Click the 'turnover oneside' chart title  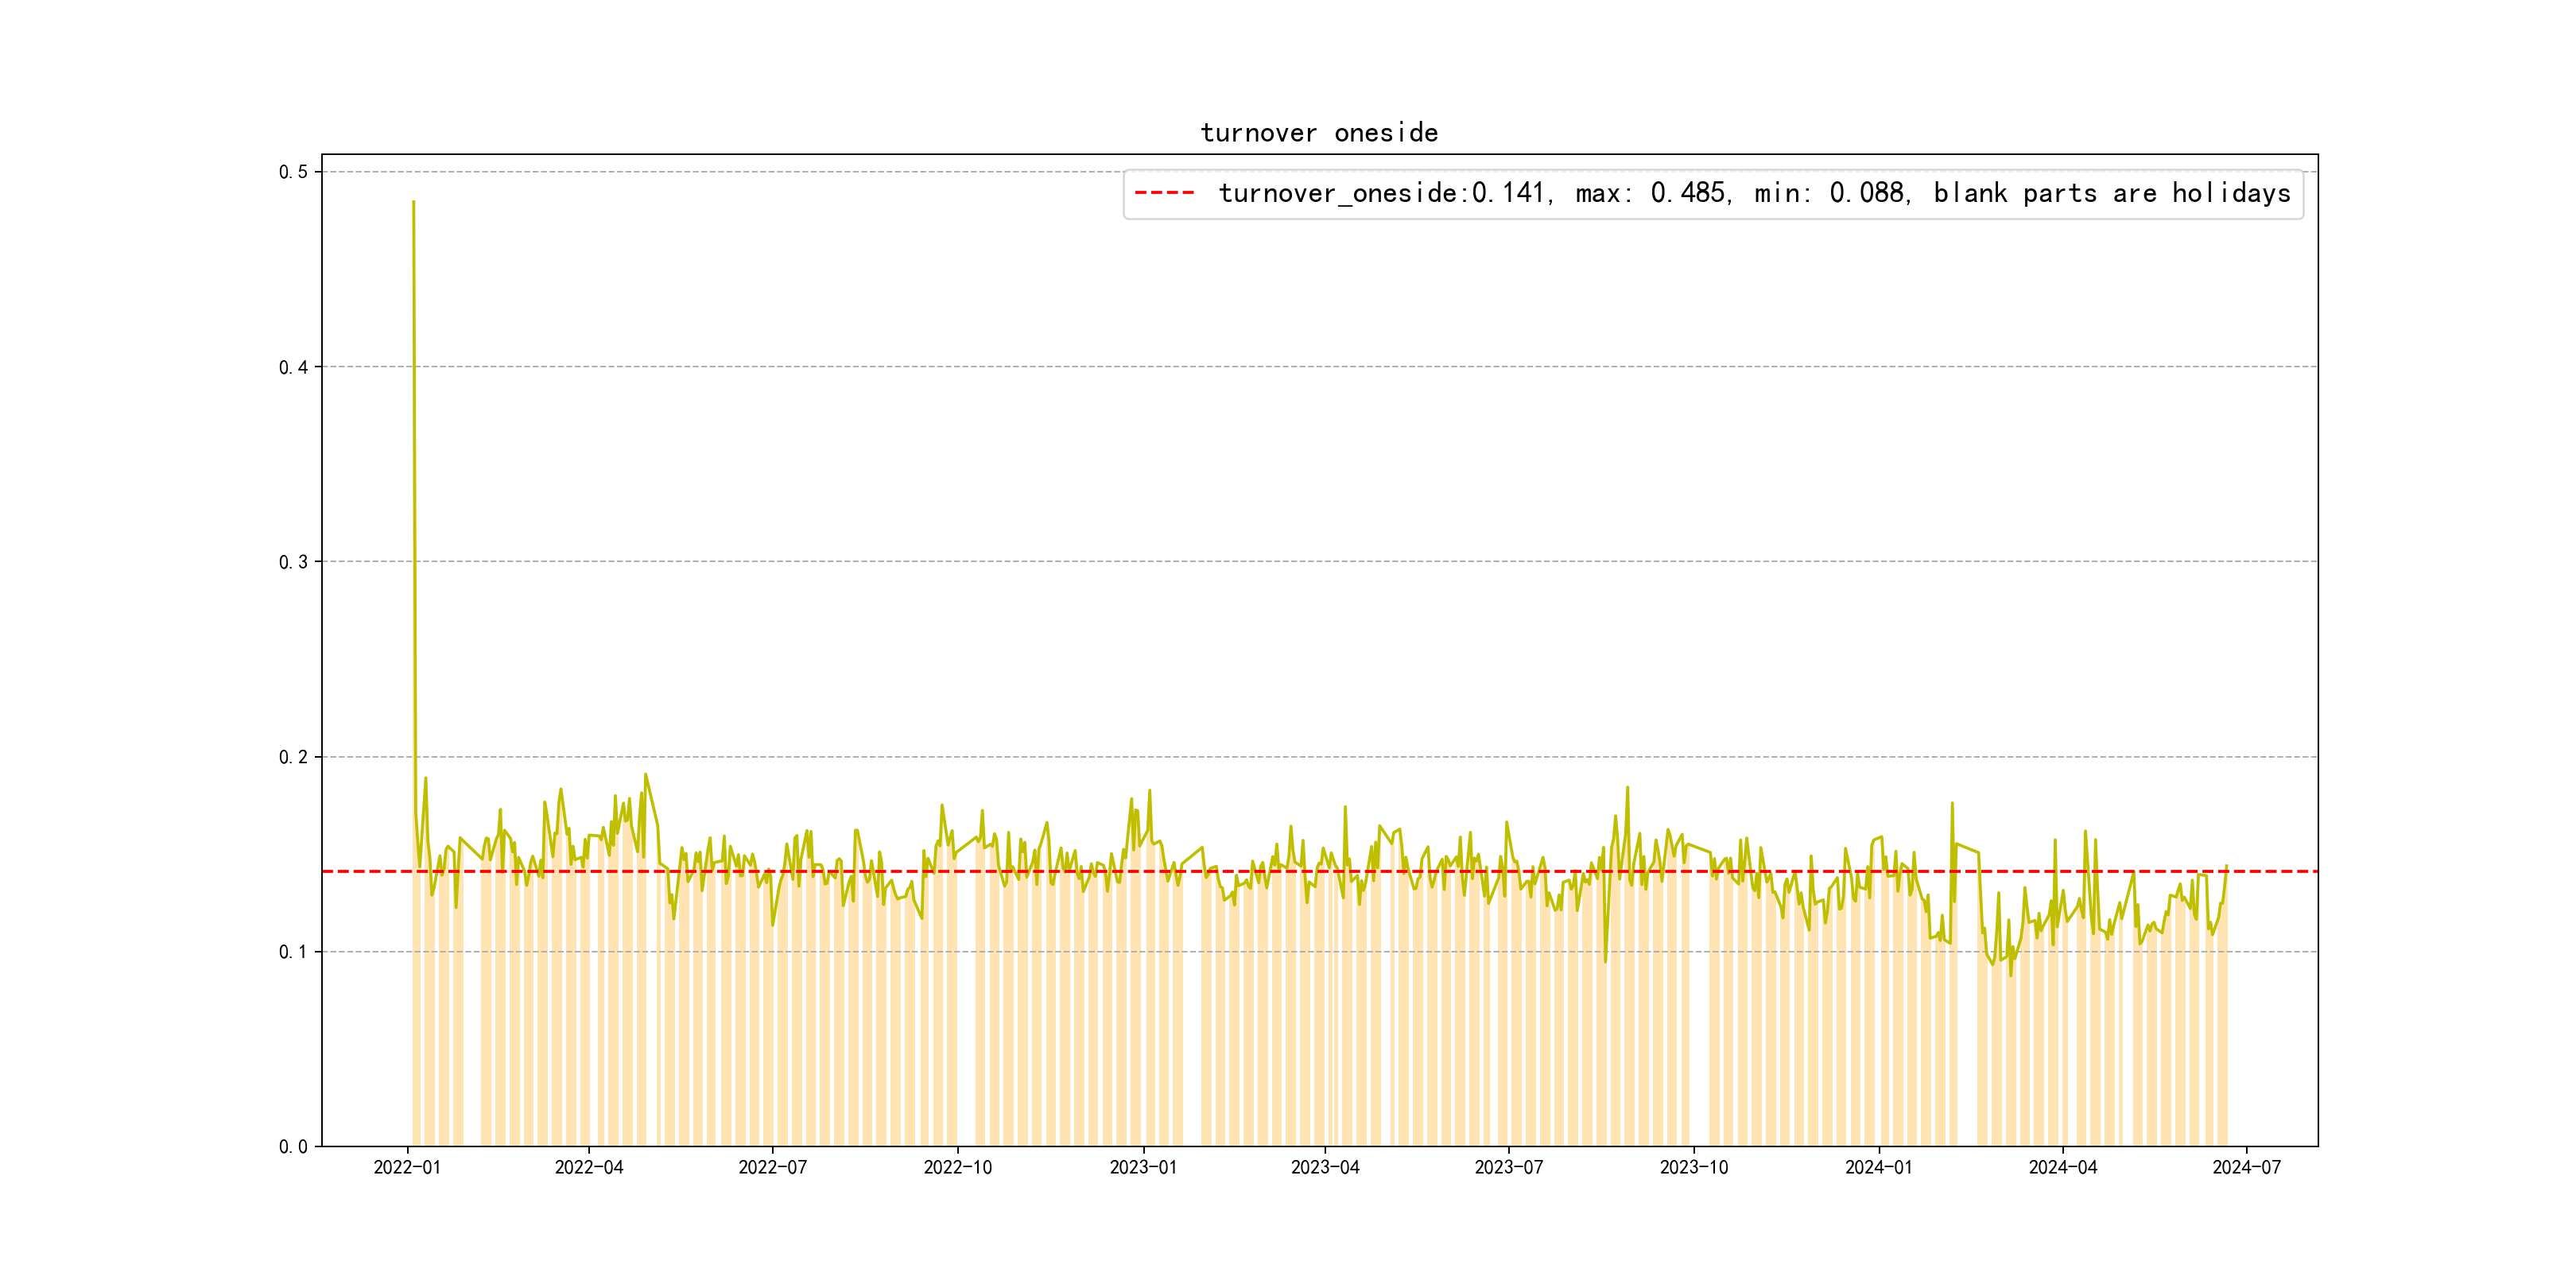point(1318,133)
